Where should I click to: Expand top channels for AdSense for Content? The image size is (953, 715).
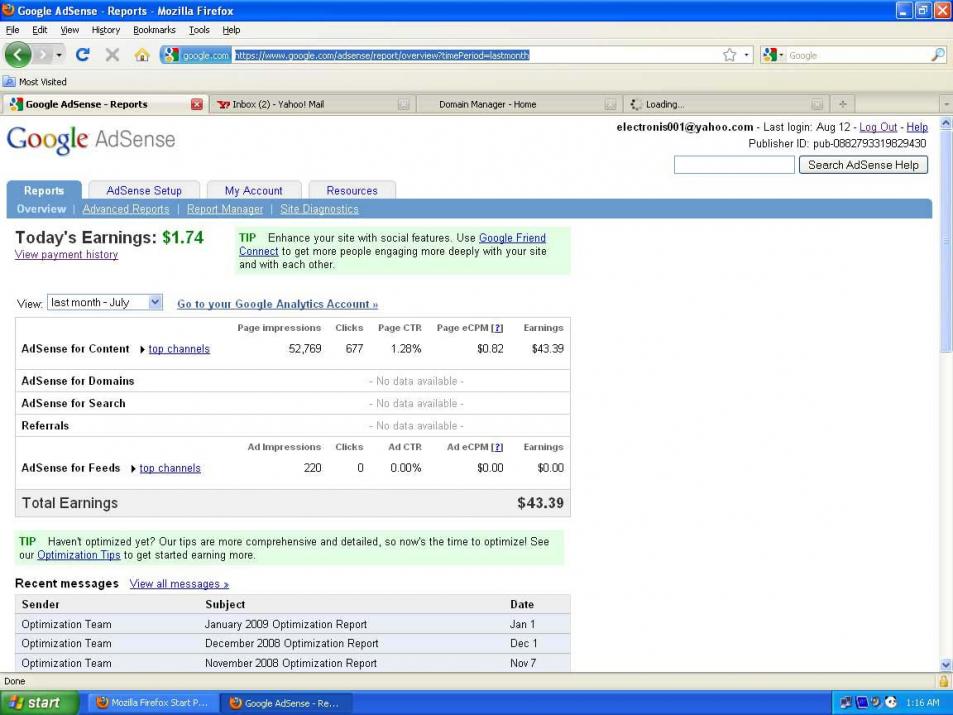pyautogui.click(x=179, y=349)
